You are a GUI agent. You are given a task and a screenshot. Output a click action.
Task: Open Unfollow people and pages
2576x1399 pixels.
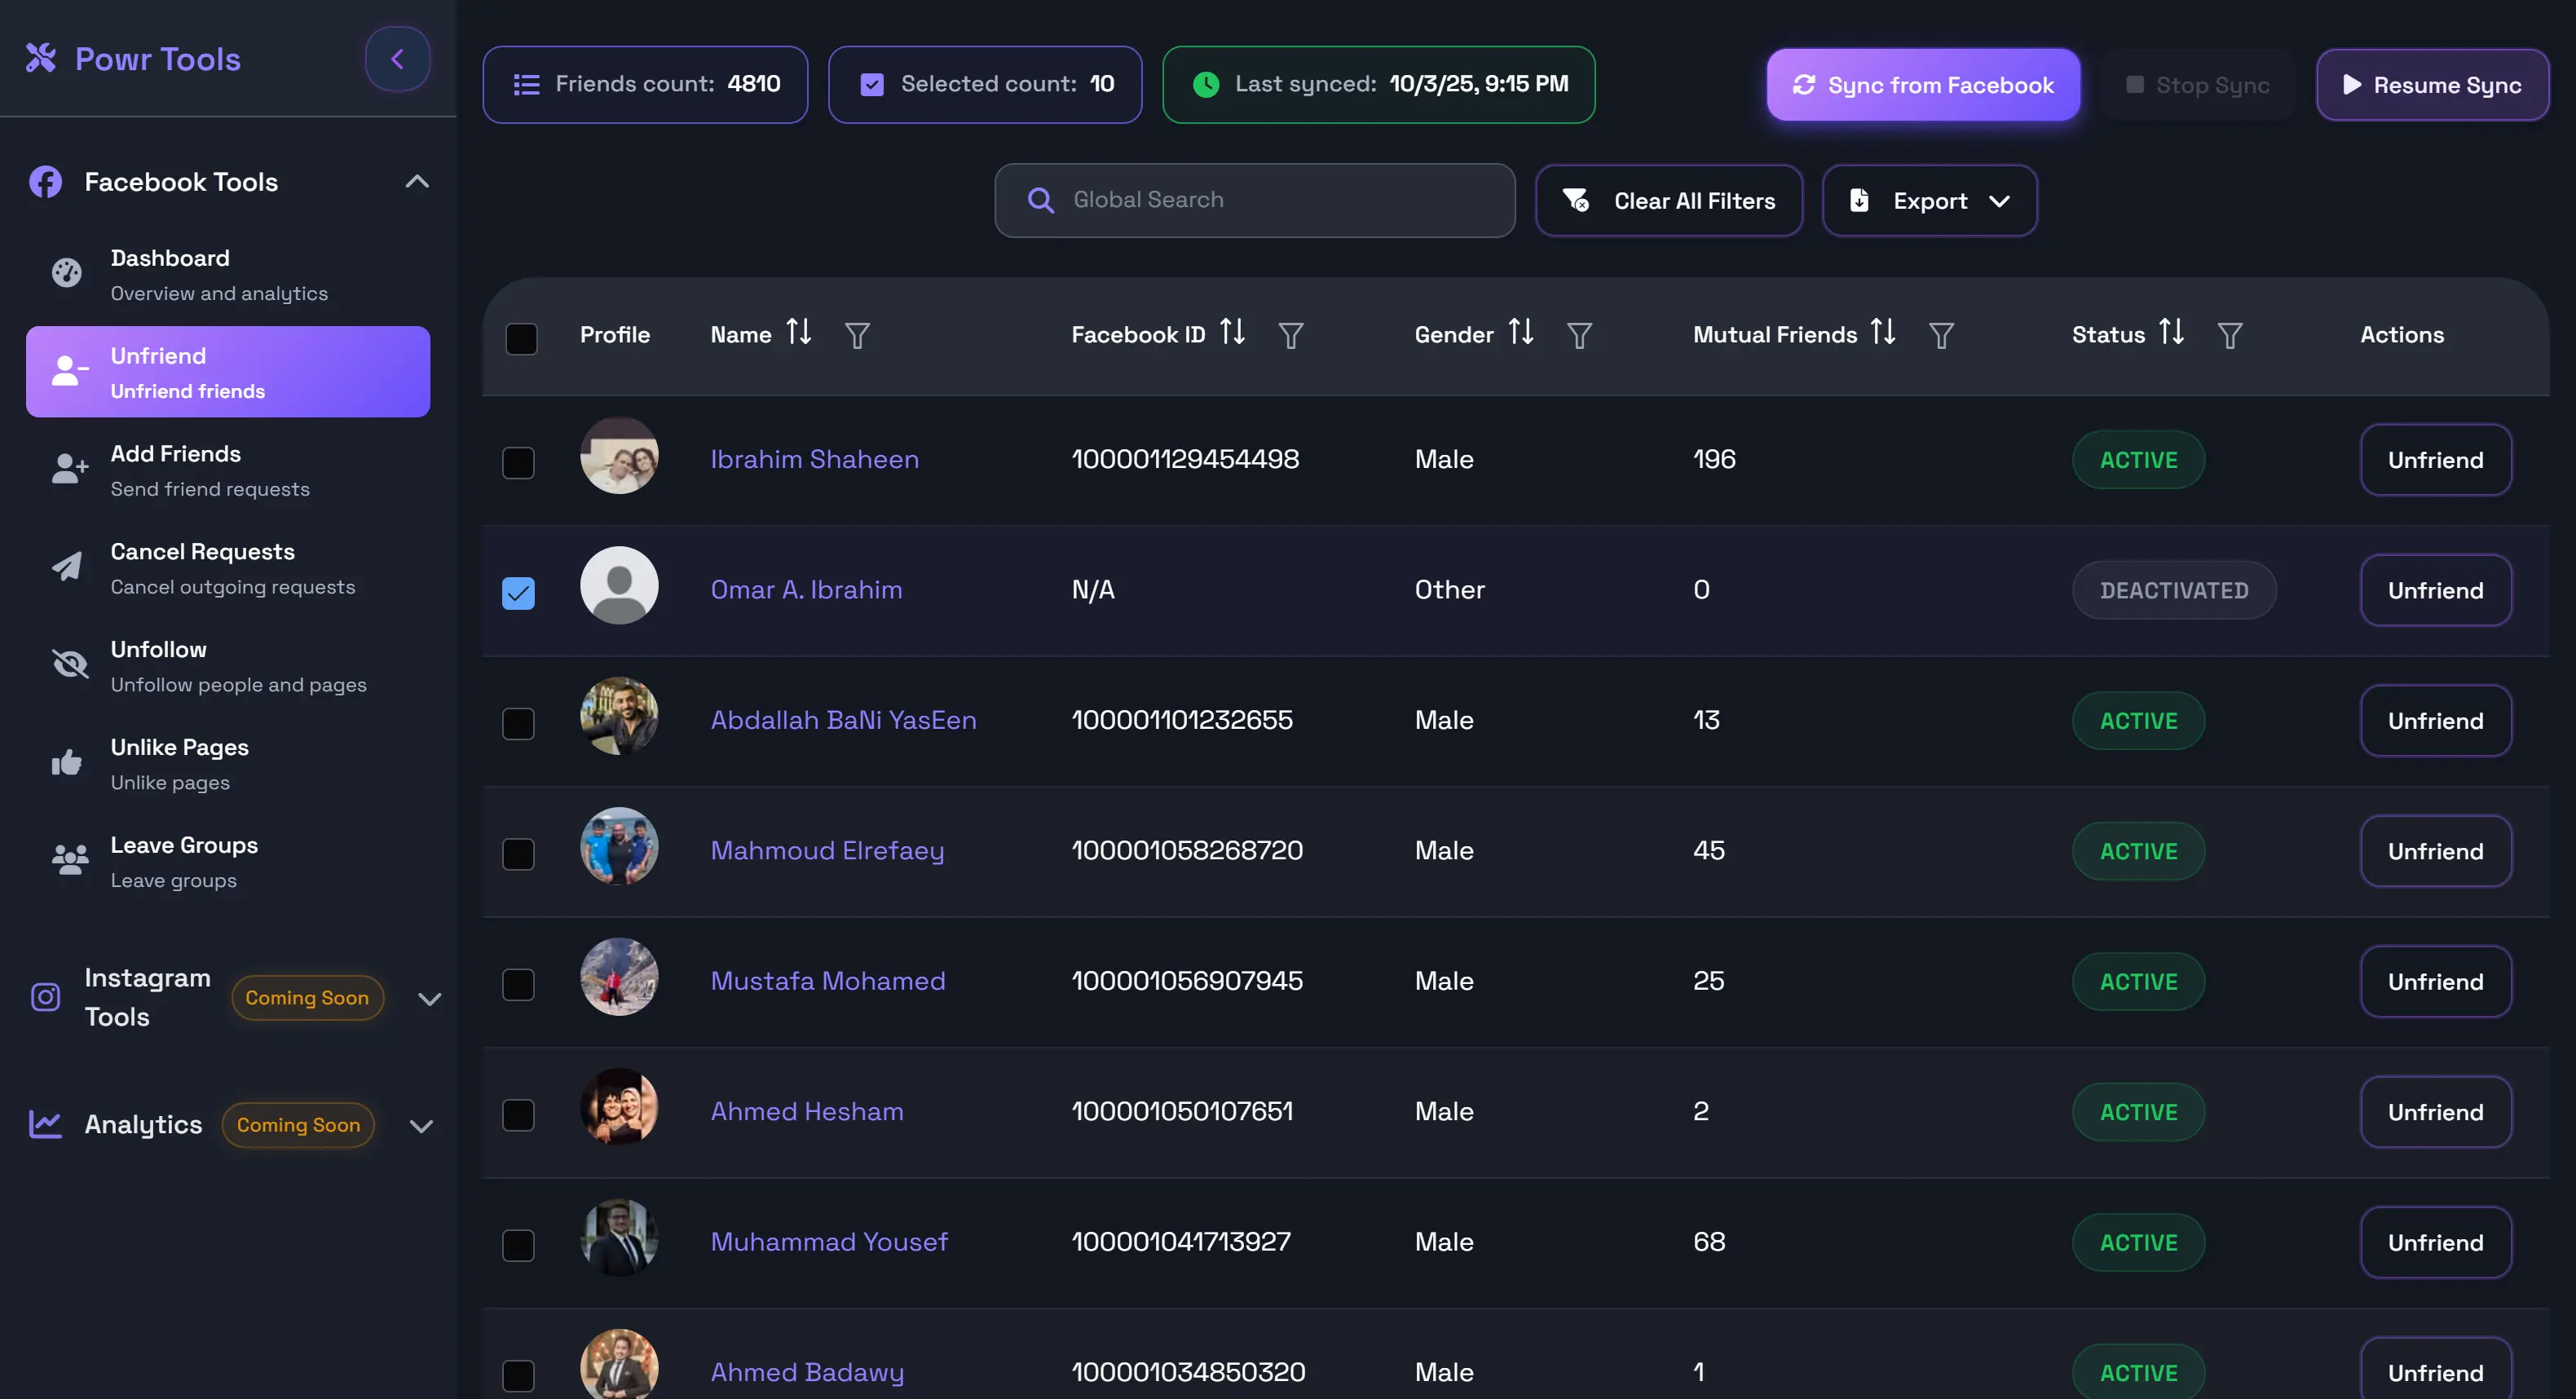point(228,666)
